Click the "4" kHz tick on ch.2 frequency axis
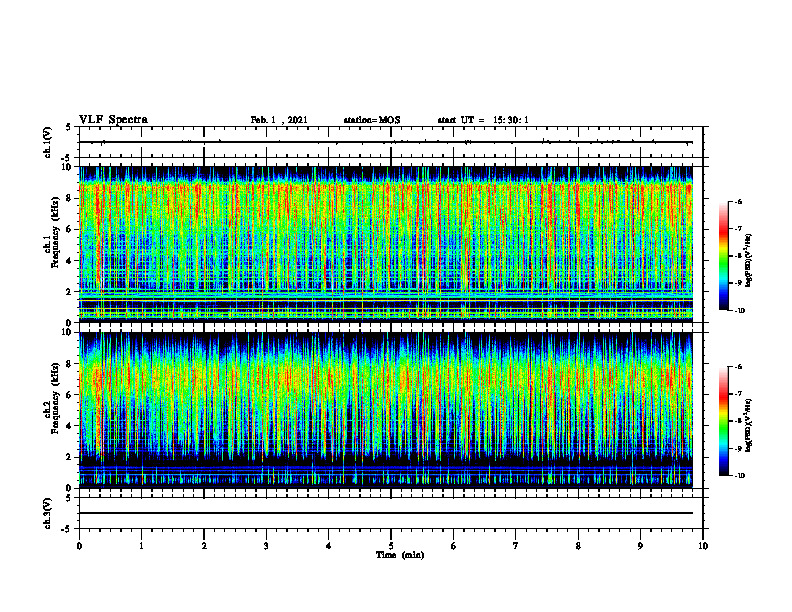Screen dimensions: 792x612 click(69, 426)
